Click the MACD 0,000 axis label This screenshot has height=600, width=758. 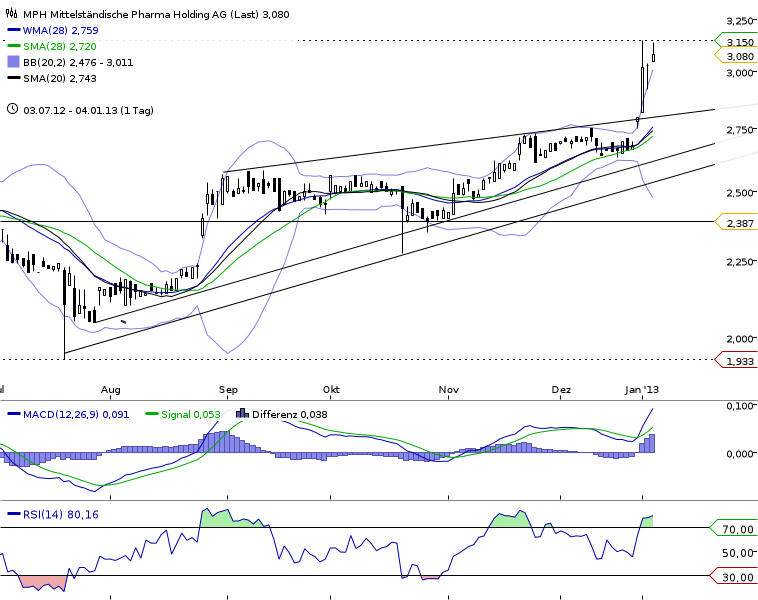tap(740, 454)
